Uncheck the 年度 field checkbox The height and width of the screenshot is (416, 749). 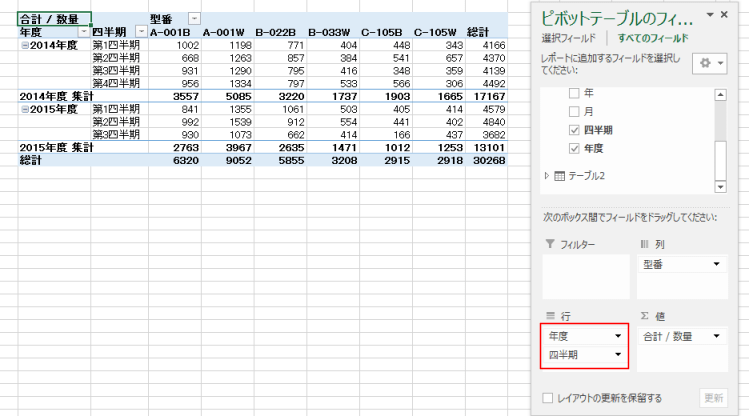point(573,149)
